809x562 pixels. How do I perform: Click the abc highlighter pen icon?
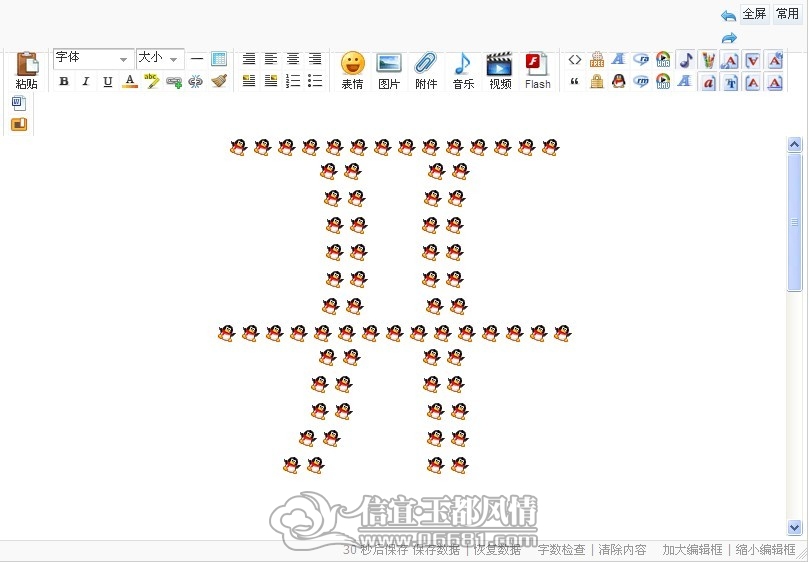[151, 81]
